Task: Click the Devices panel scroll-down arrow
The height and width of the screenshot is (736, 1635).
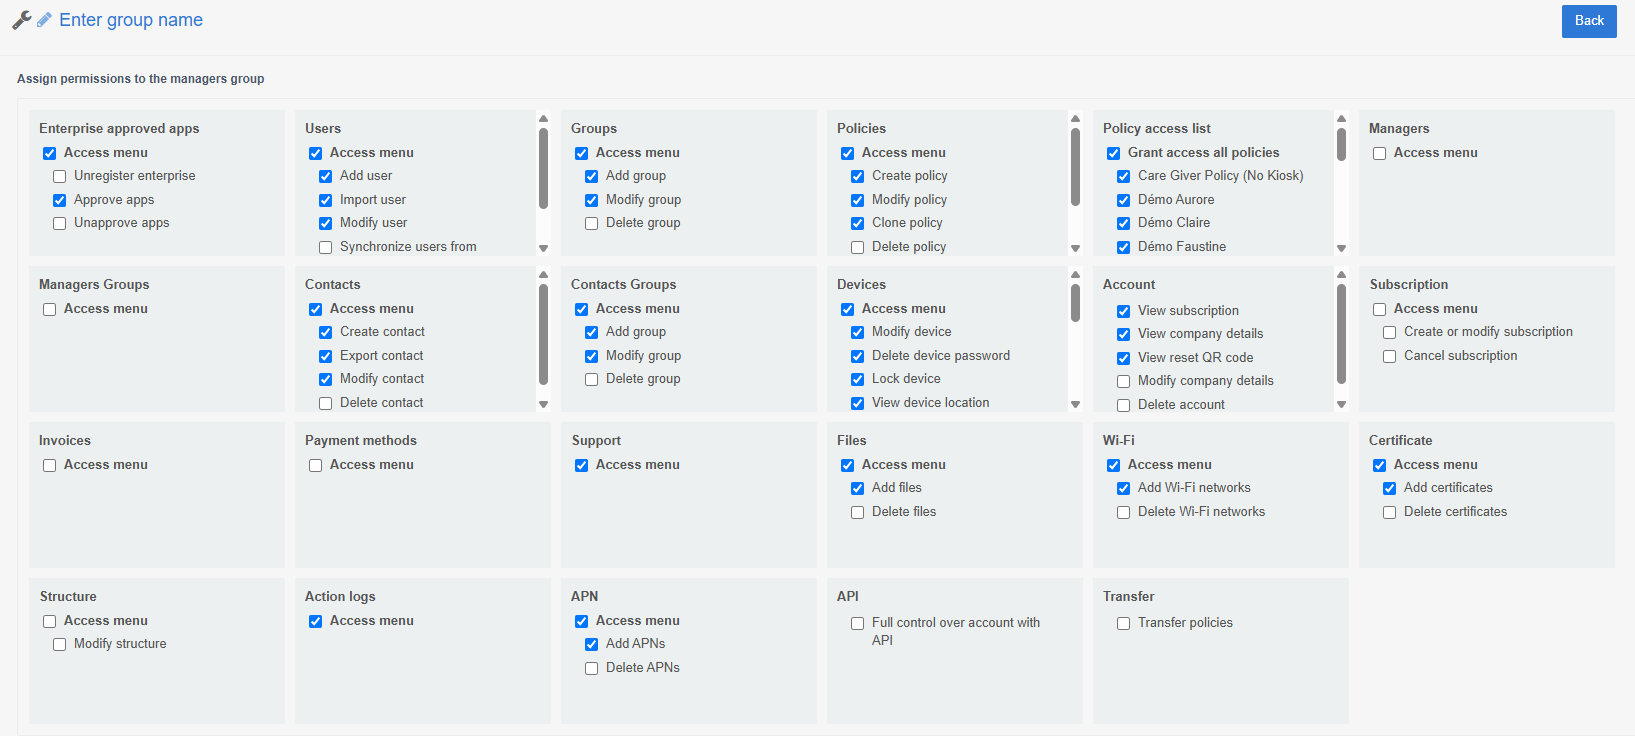Action: tap(1075, 404)
